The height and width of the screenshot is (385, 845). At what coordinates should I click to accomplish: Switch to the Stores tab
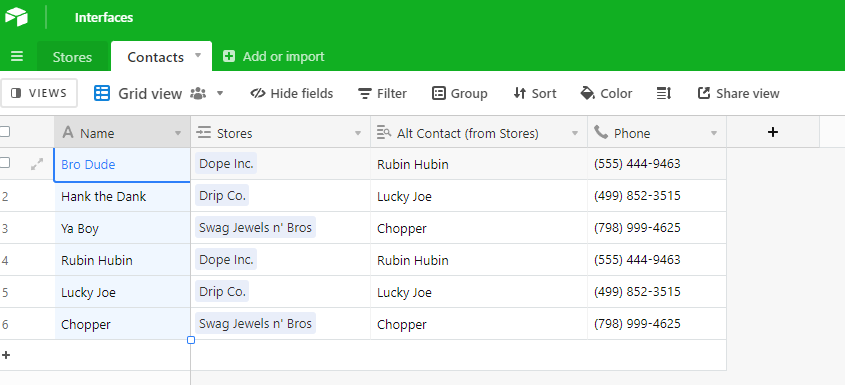pyautogui.click(x=72, y=57)
